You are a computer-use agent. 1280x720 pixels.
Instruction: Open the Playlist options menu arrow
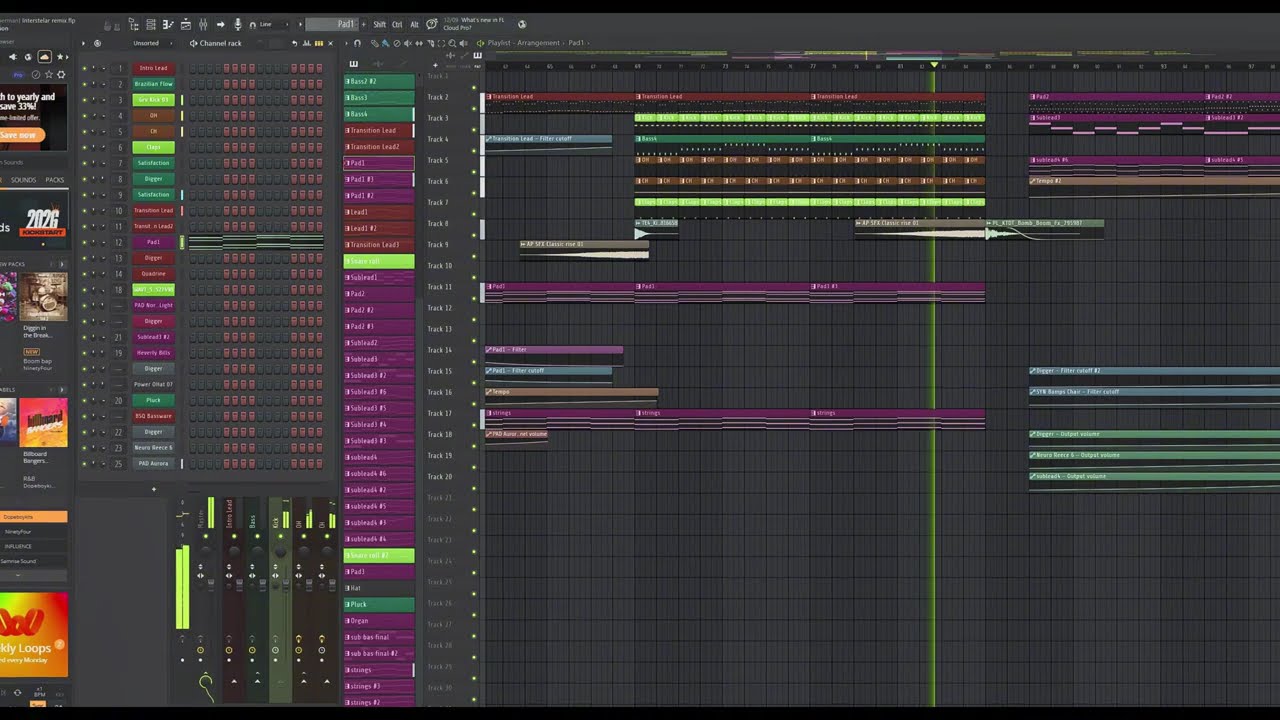(346, 43)
